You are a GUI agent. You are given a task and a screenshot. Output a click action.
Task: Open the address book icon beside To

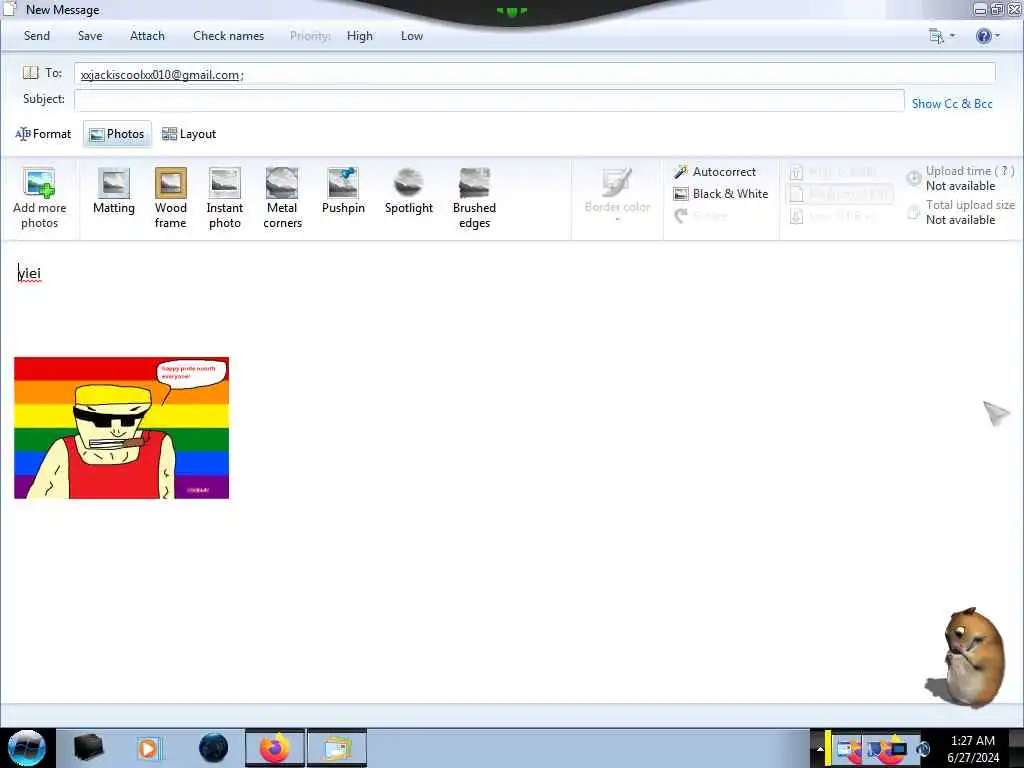click(31, 72)
